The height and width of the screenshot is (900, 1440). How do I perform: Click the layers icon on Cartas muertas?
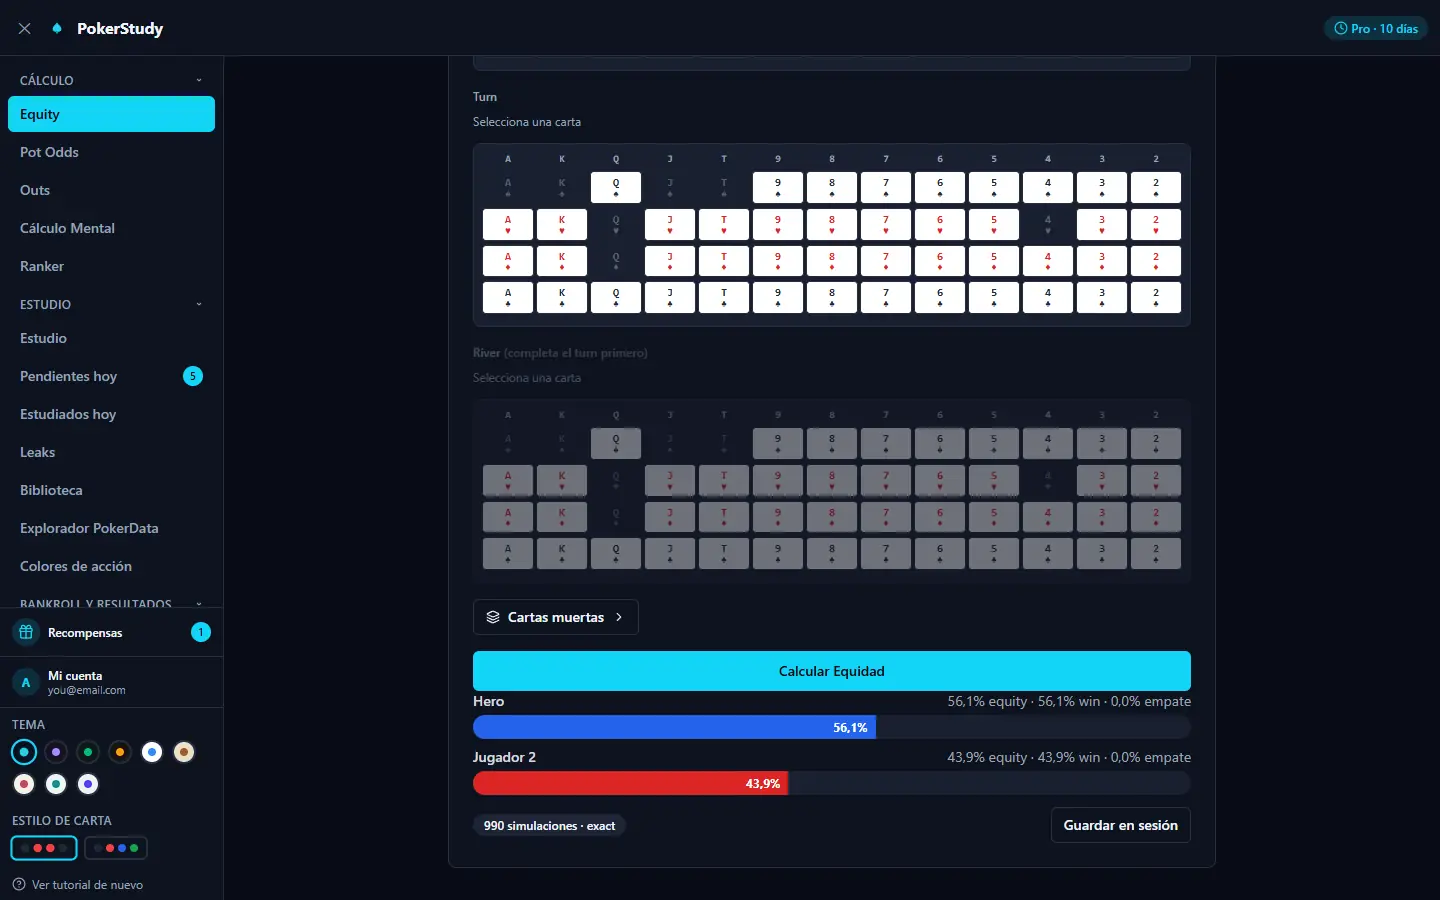click(493, 617)
